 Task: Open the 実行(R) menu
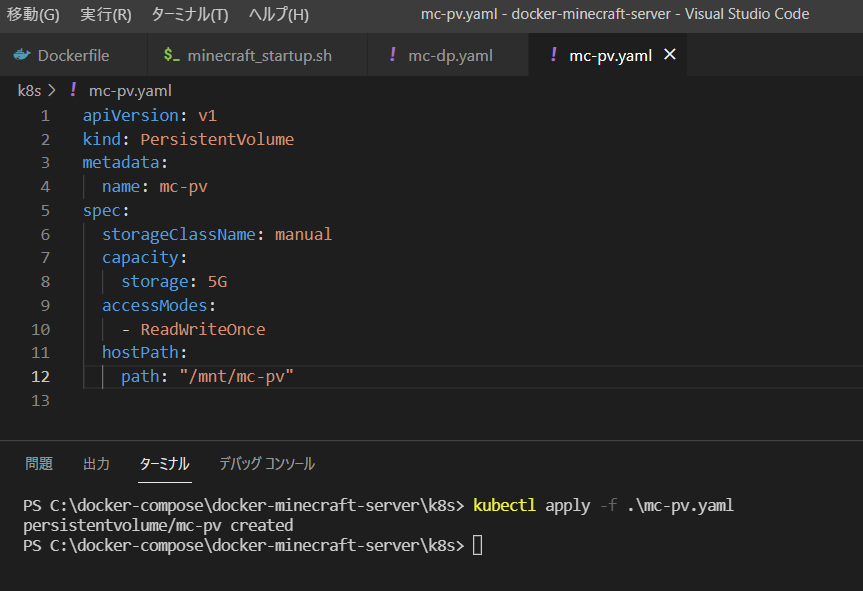pos(105,14)
